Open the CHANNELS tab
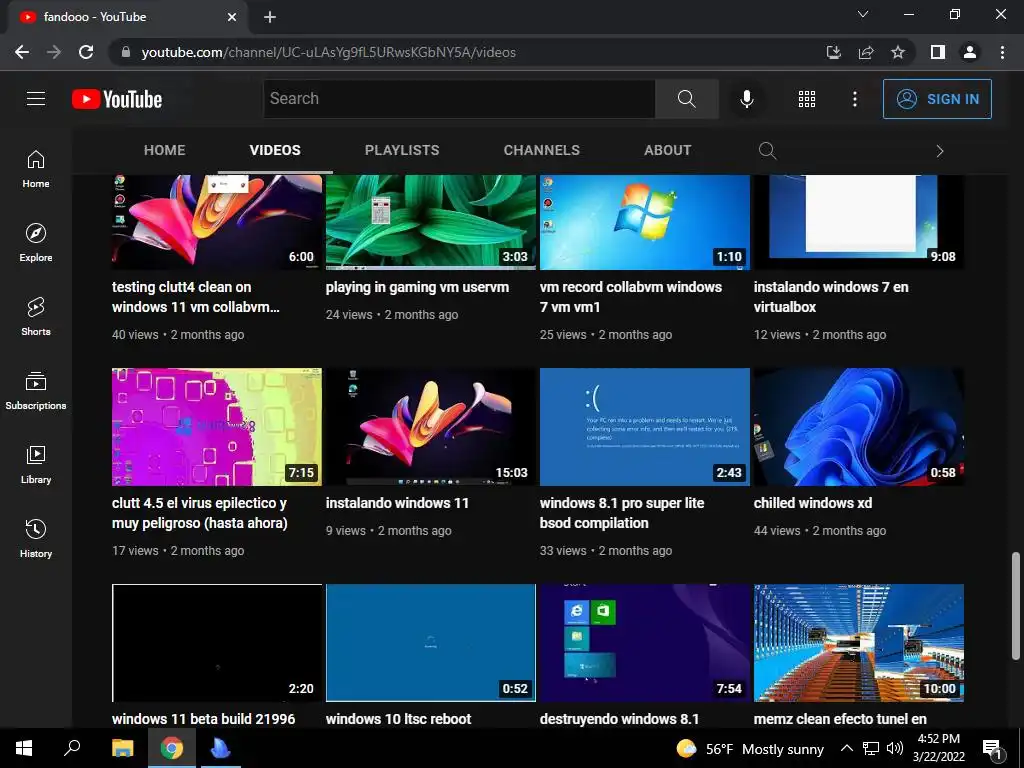Screen dimensions: 1024x768 (541, 150)
